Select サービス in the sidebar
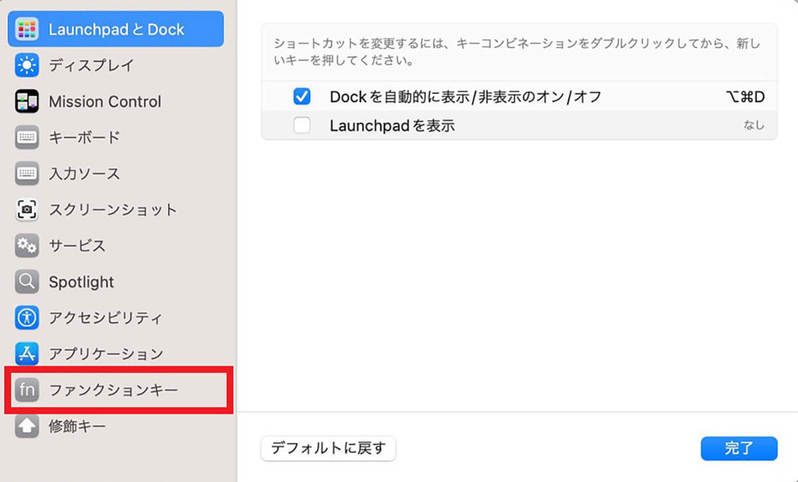This screenshot has height=482, width=798. point(77,246)
